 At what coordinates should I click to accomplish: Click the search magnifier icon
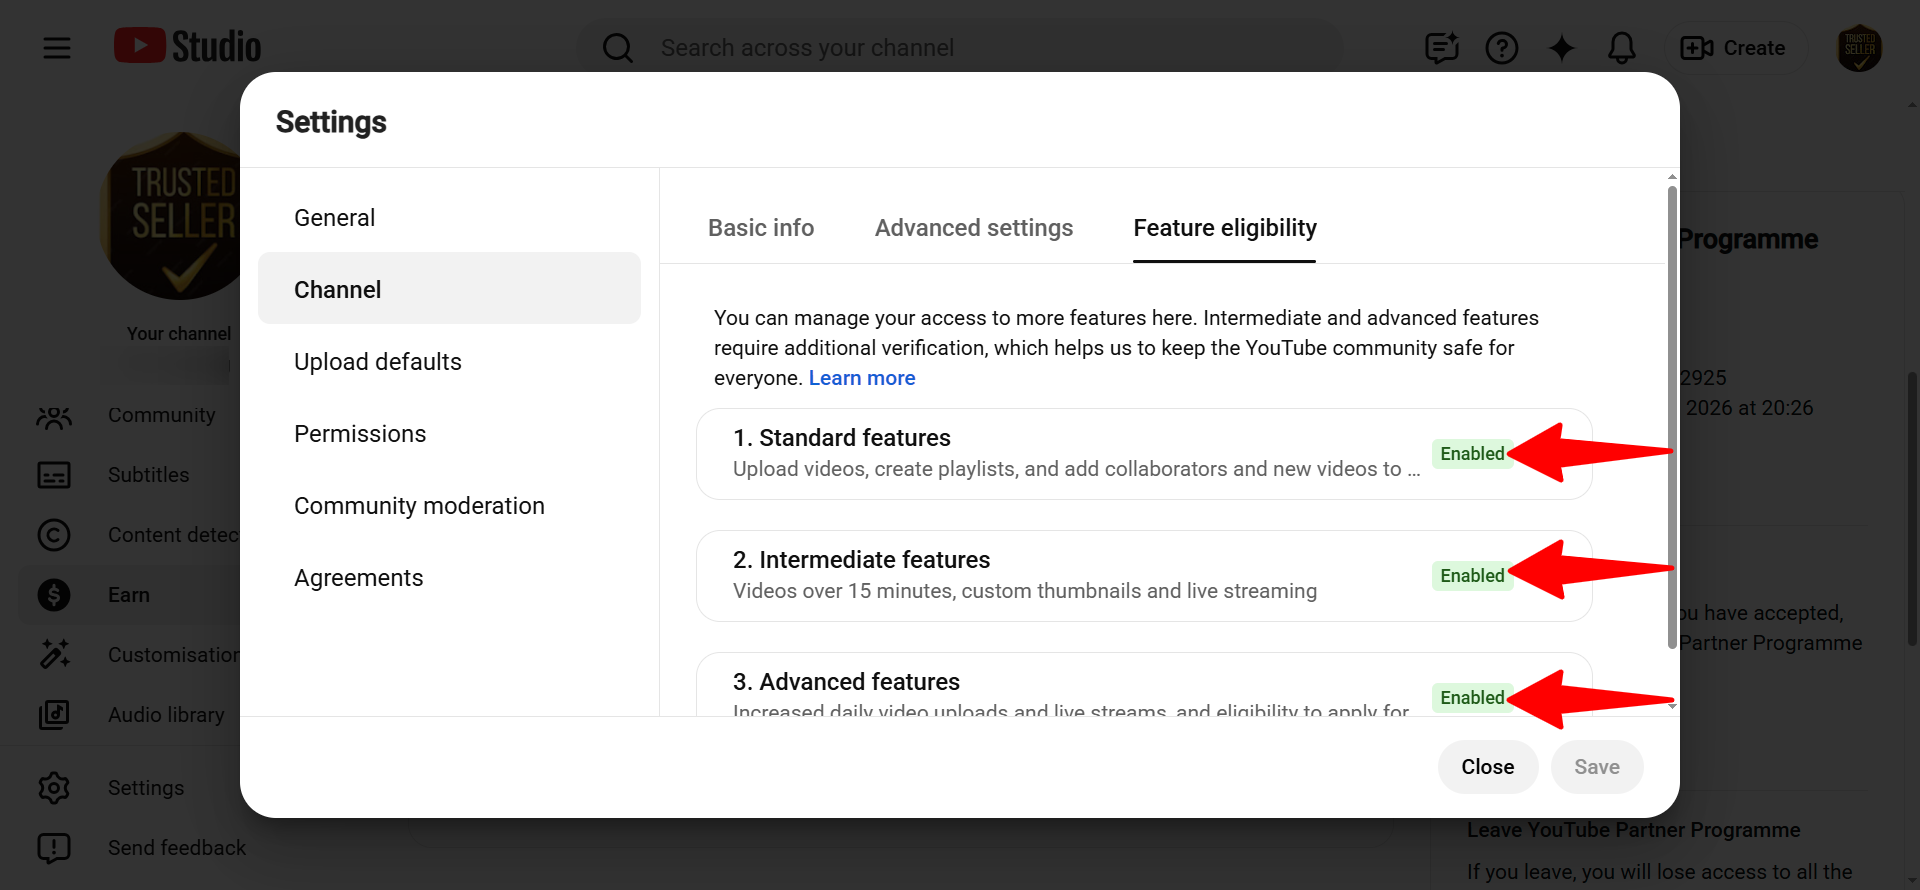[618, 48]
